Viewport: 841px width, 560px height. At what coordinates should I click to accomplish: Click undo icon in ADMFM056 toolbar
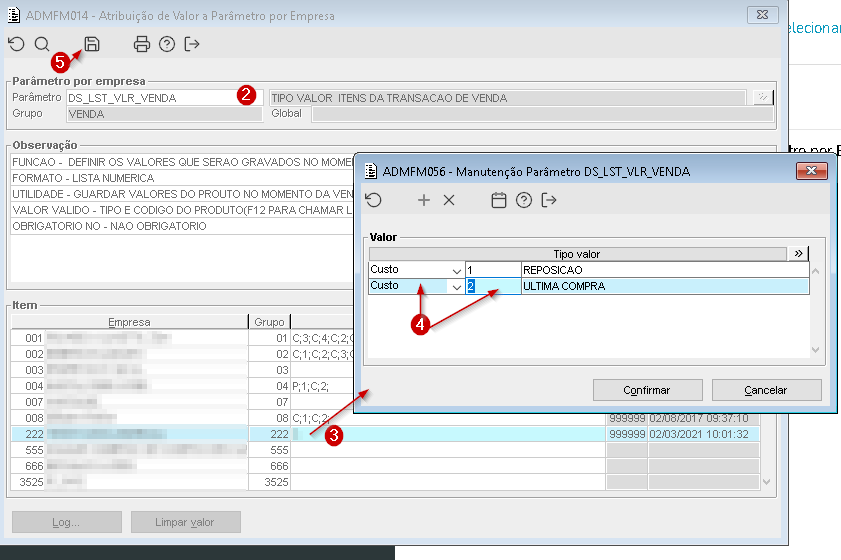pos(373,200)
